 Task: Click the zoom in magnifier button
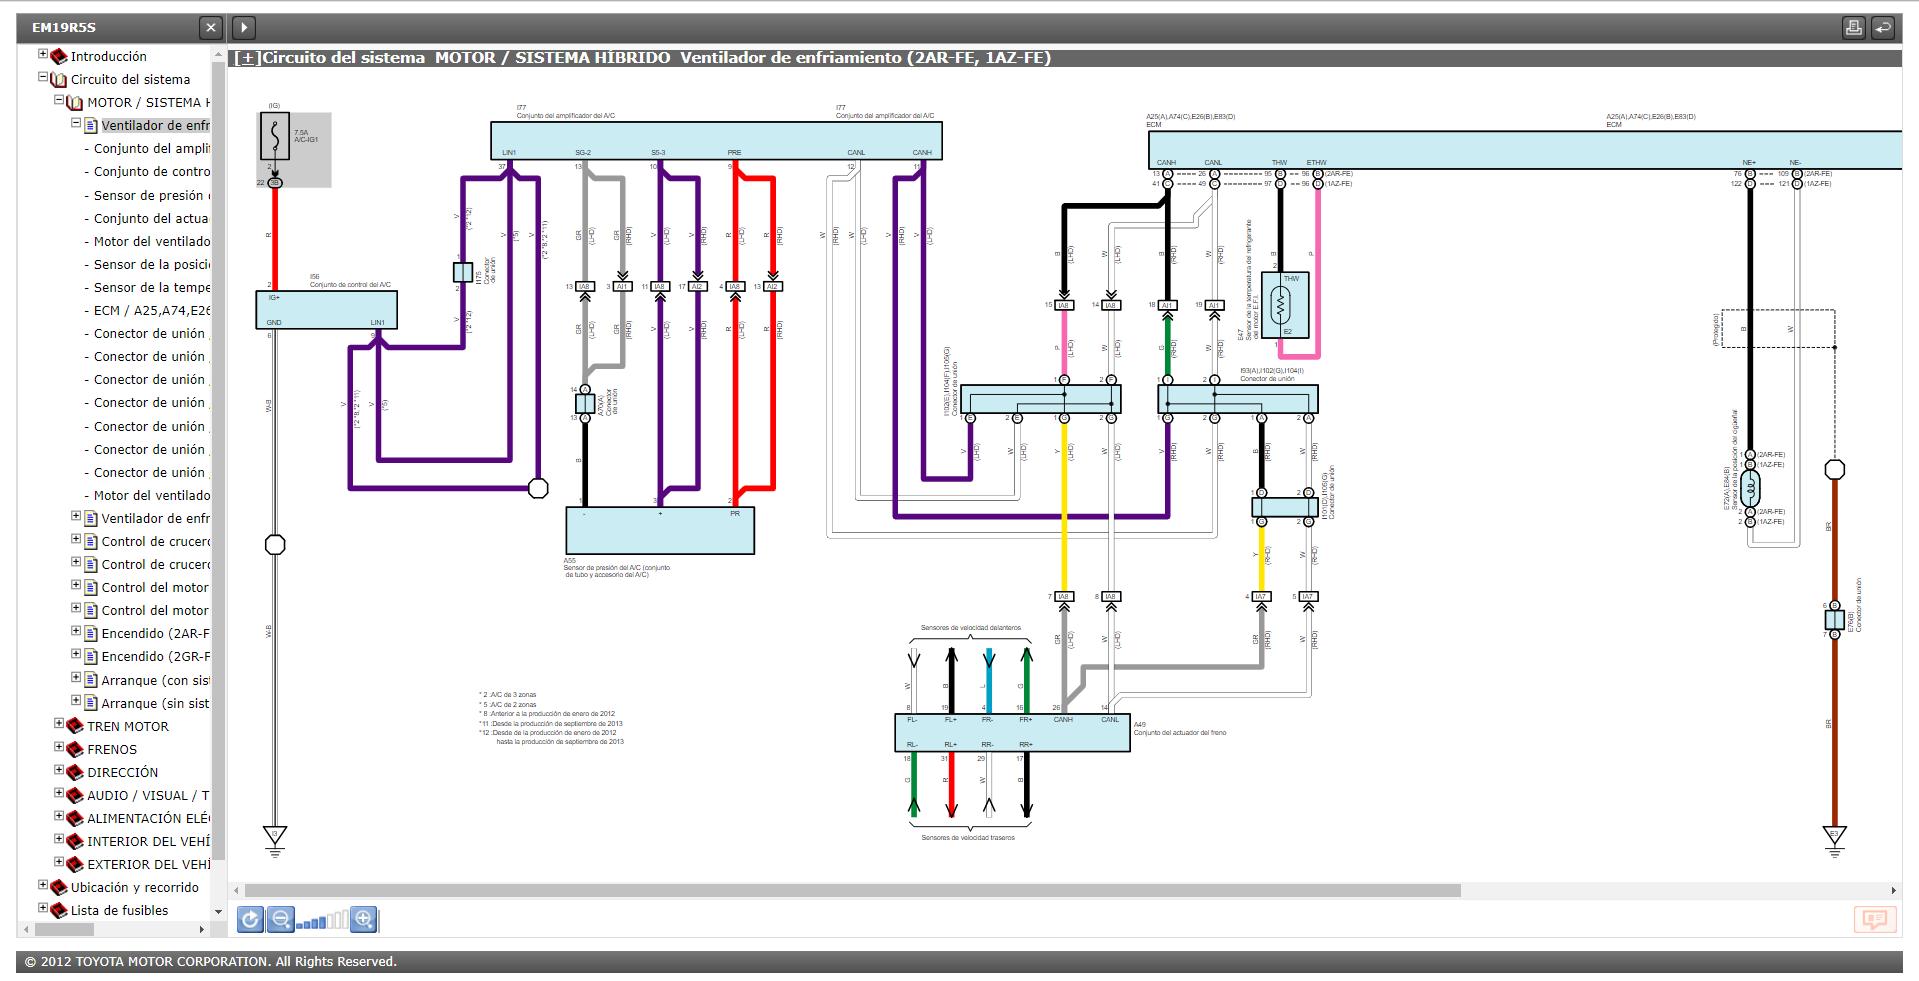(x=363, y=919)
